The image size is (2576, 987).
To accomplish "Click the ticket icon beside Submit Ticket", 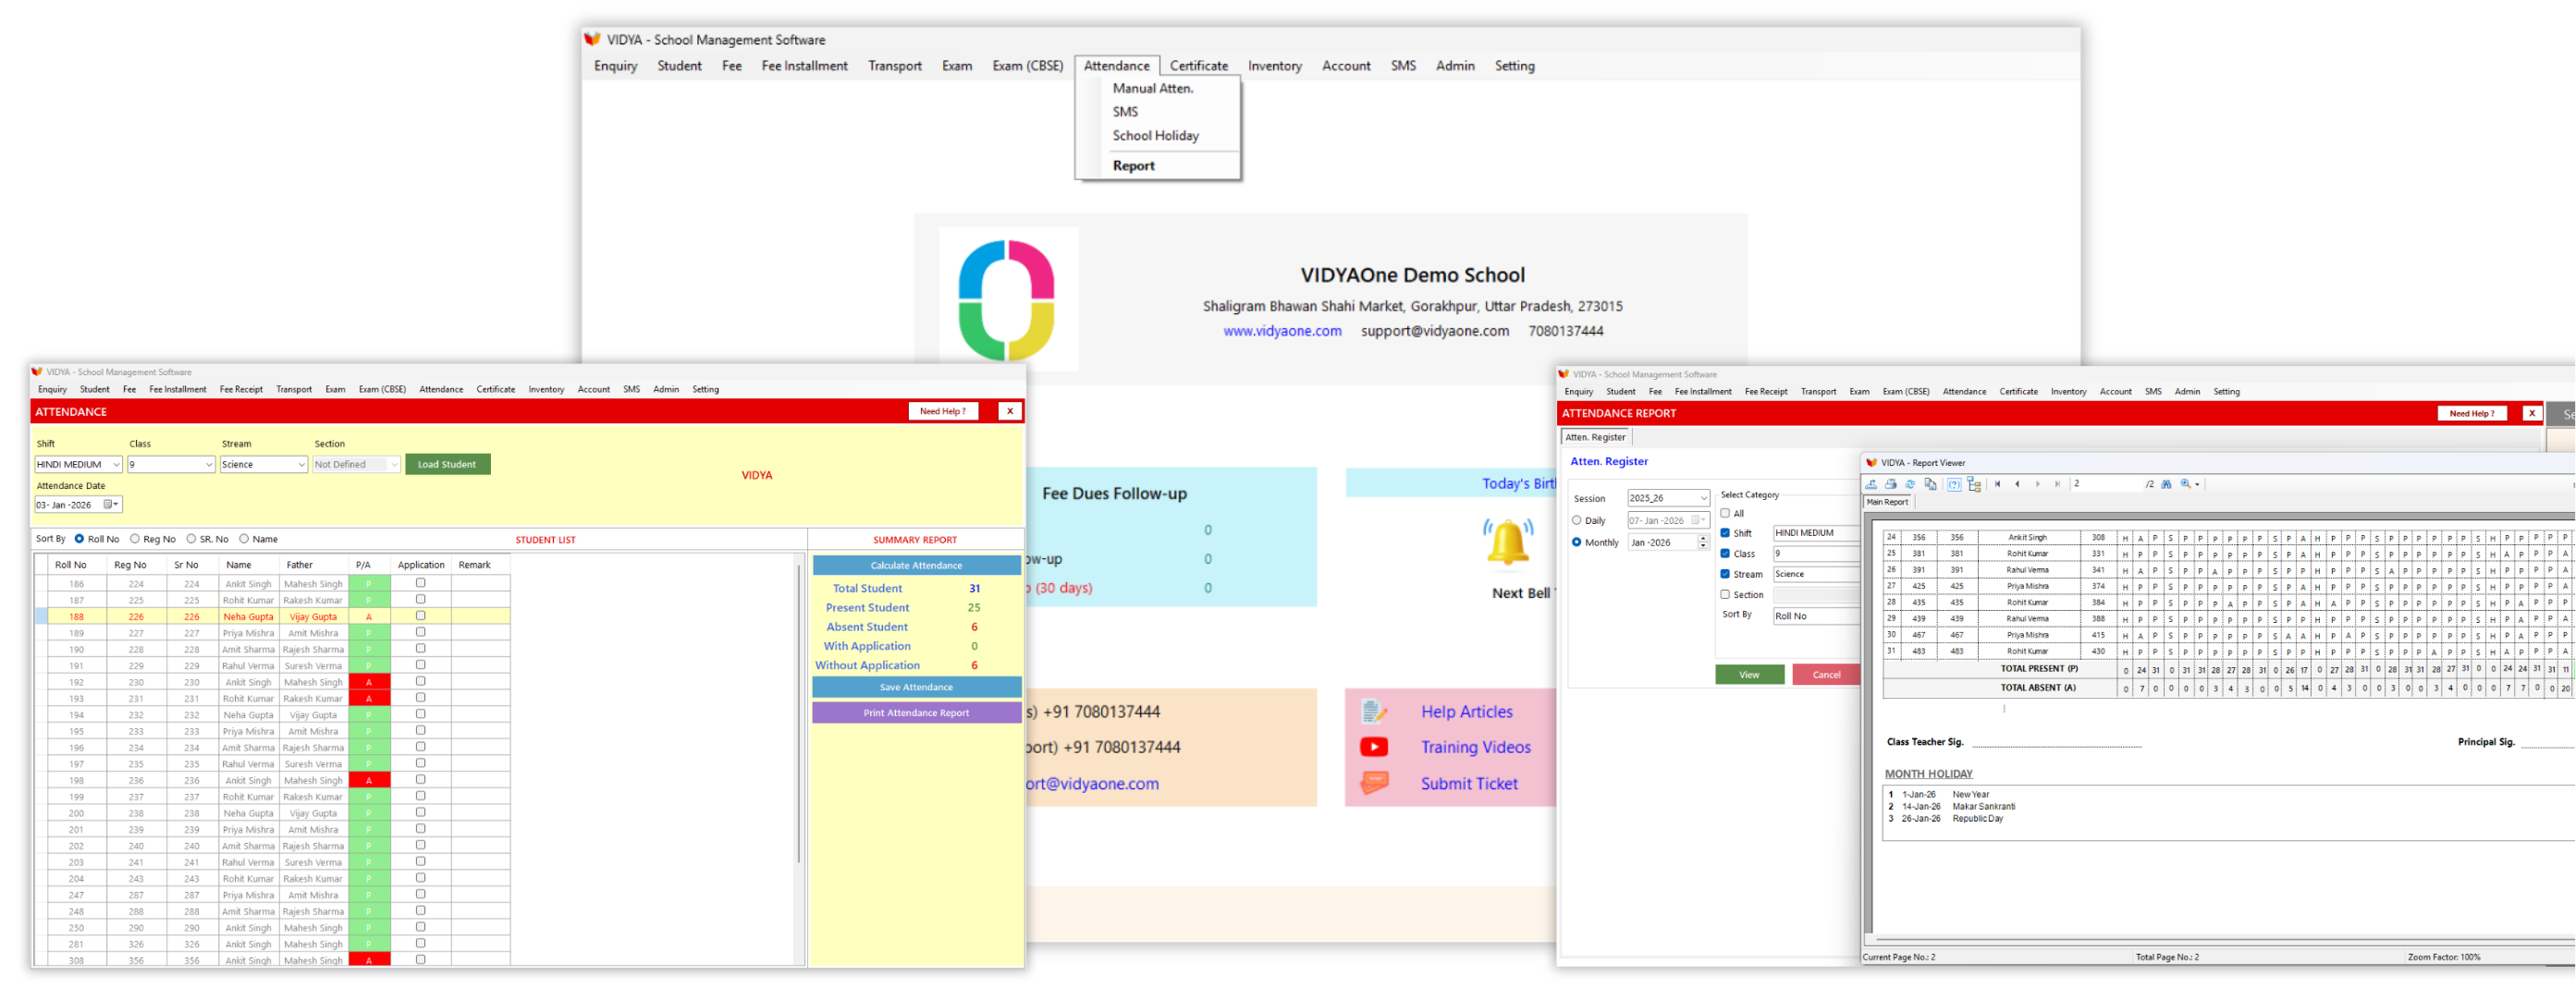I will pyautogui.click(x=1374, y=784).
